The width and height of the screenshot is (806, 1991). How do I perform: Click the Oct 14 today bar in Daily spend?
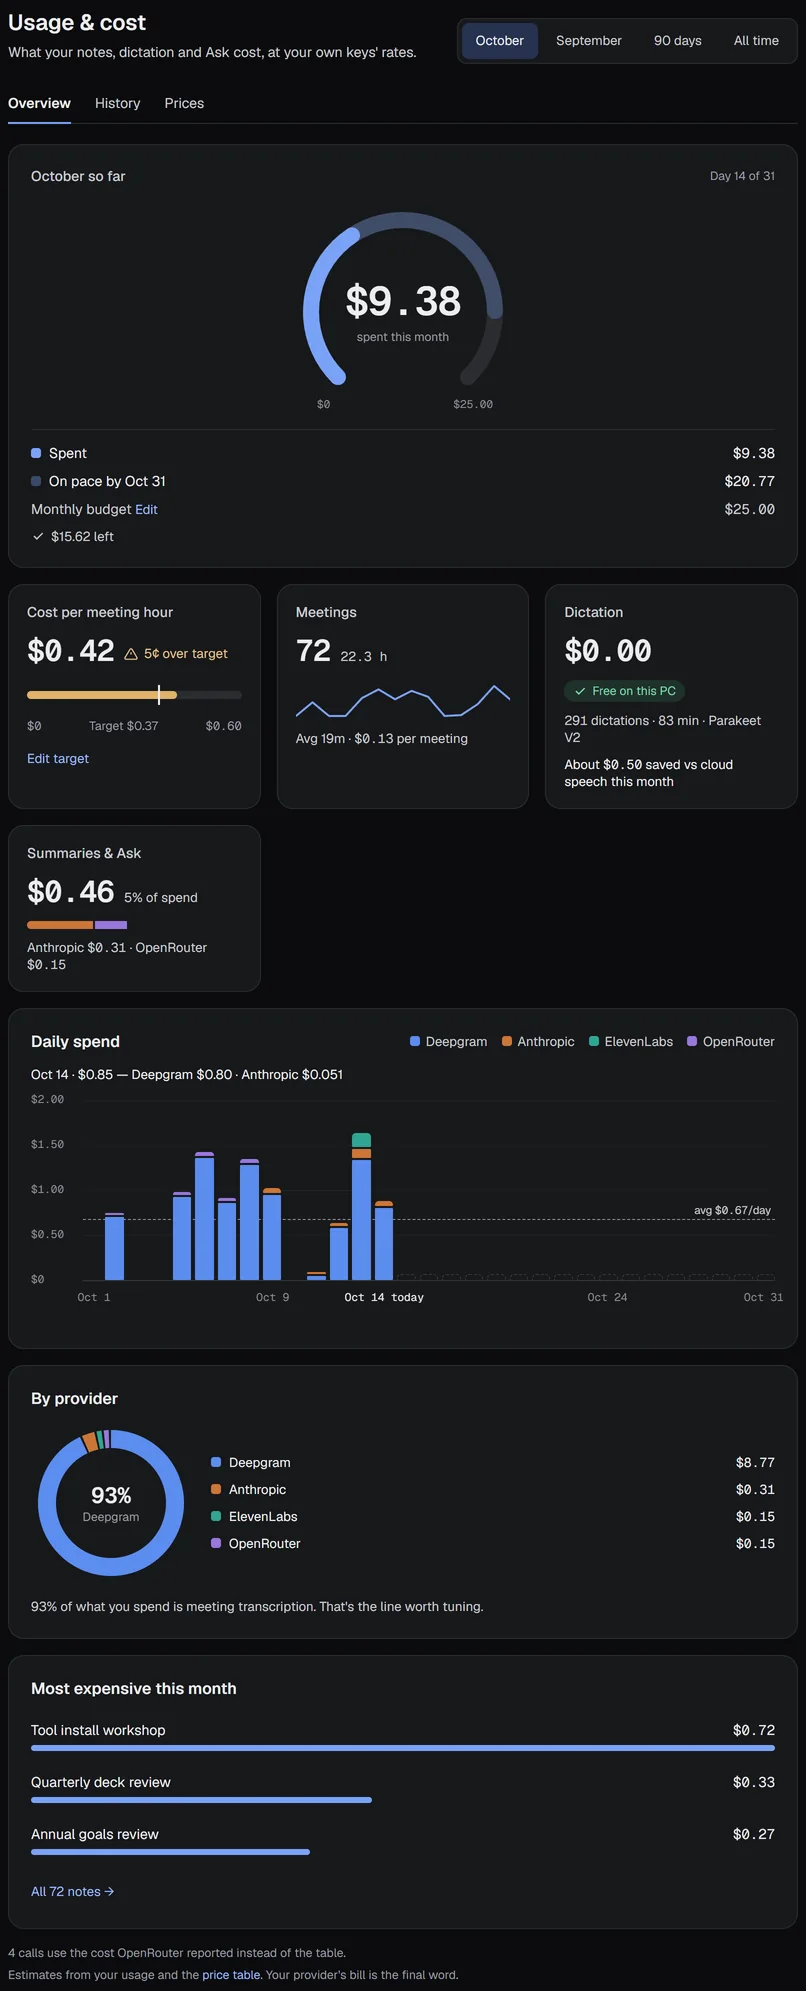384,1240
